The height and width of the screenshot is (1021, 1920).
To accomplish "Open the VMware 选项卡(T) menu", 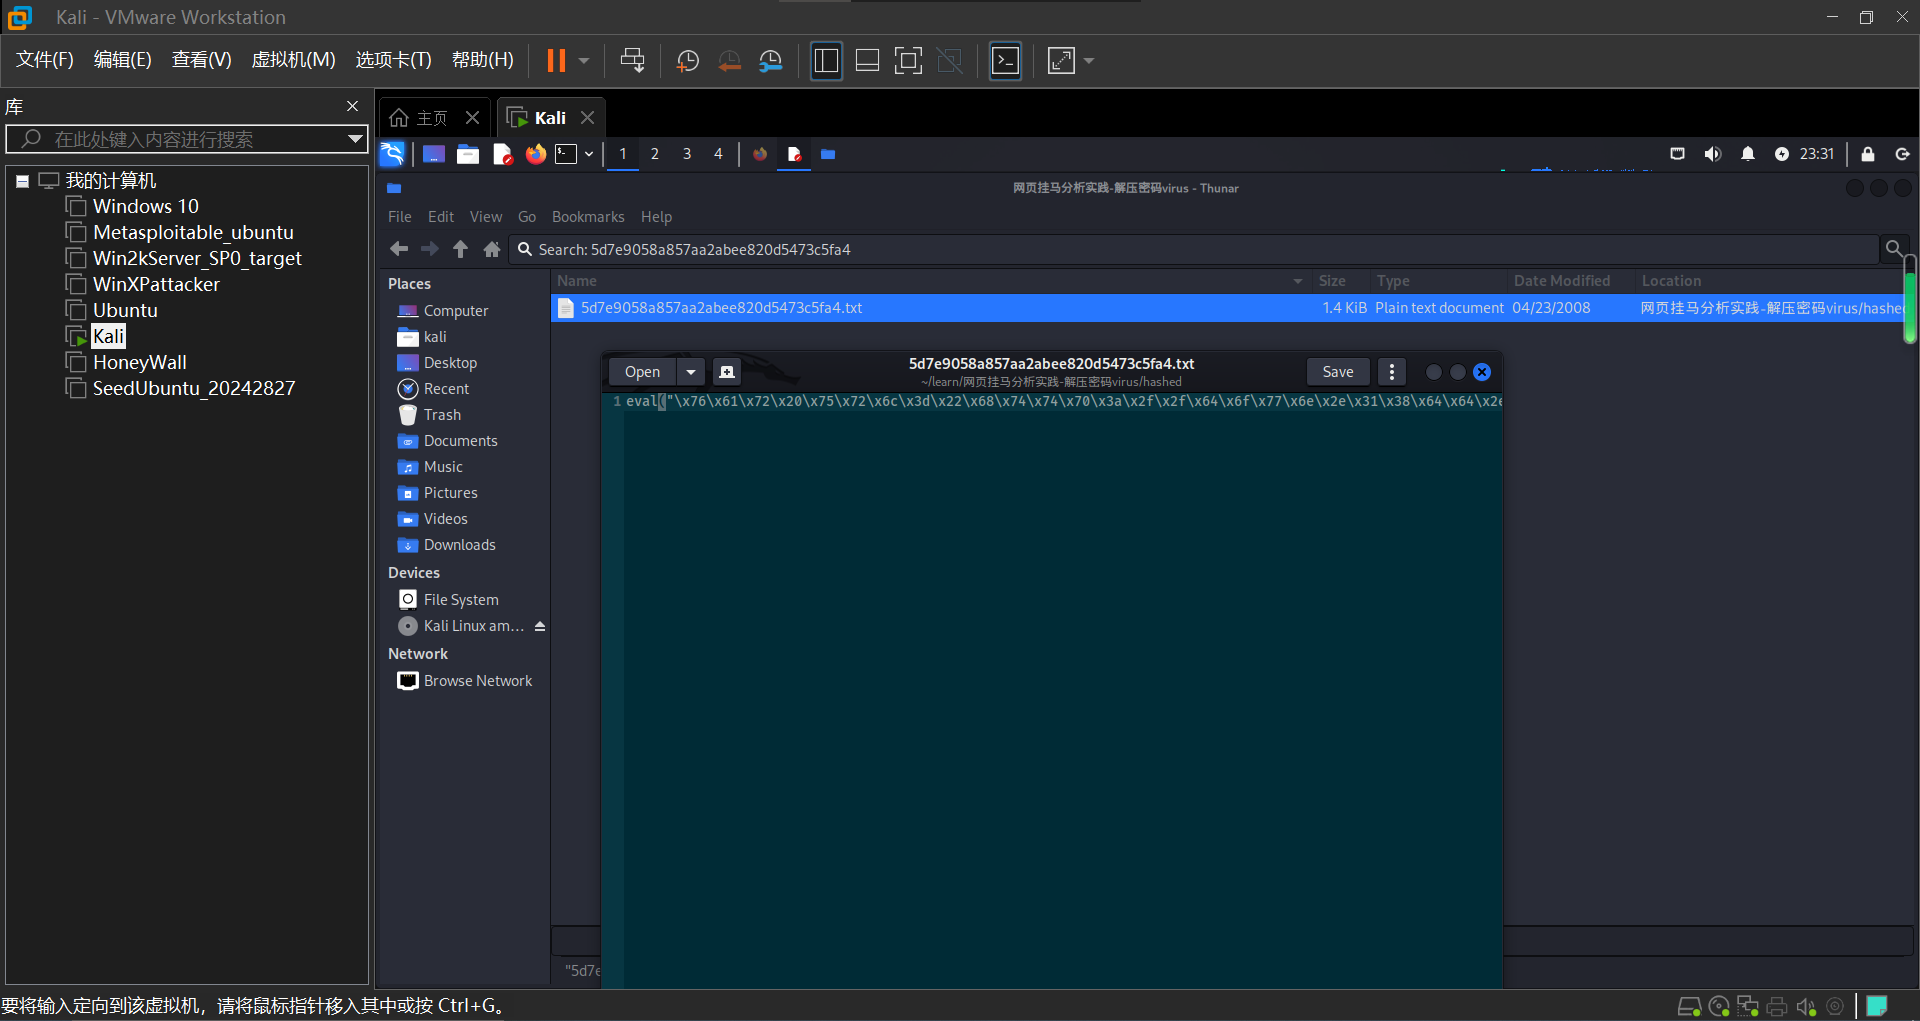I will point(394,60).
